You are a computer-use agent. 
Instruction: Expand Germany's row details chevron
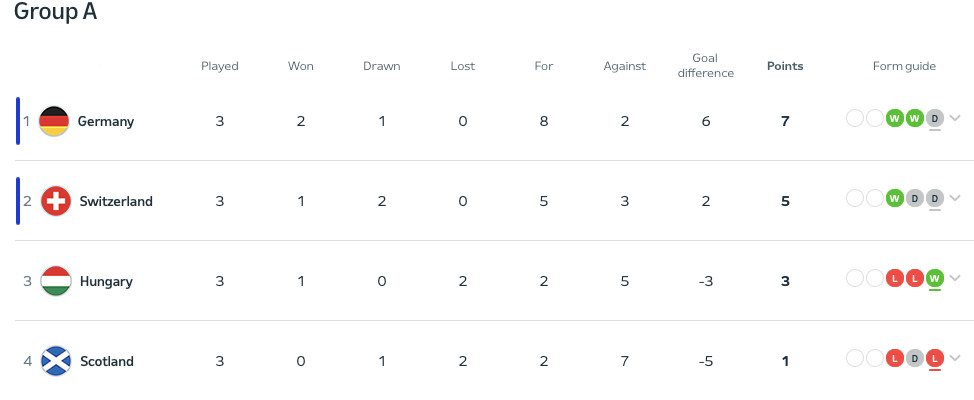[x=955, y=119]
